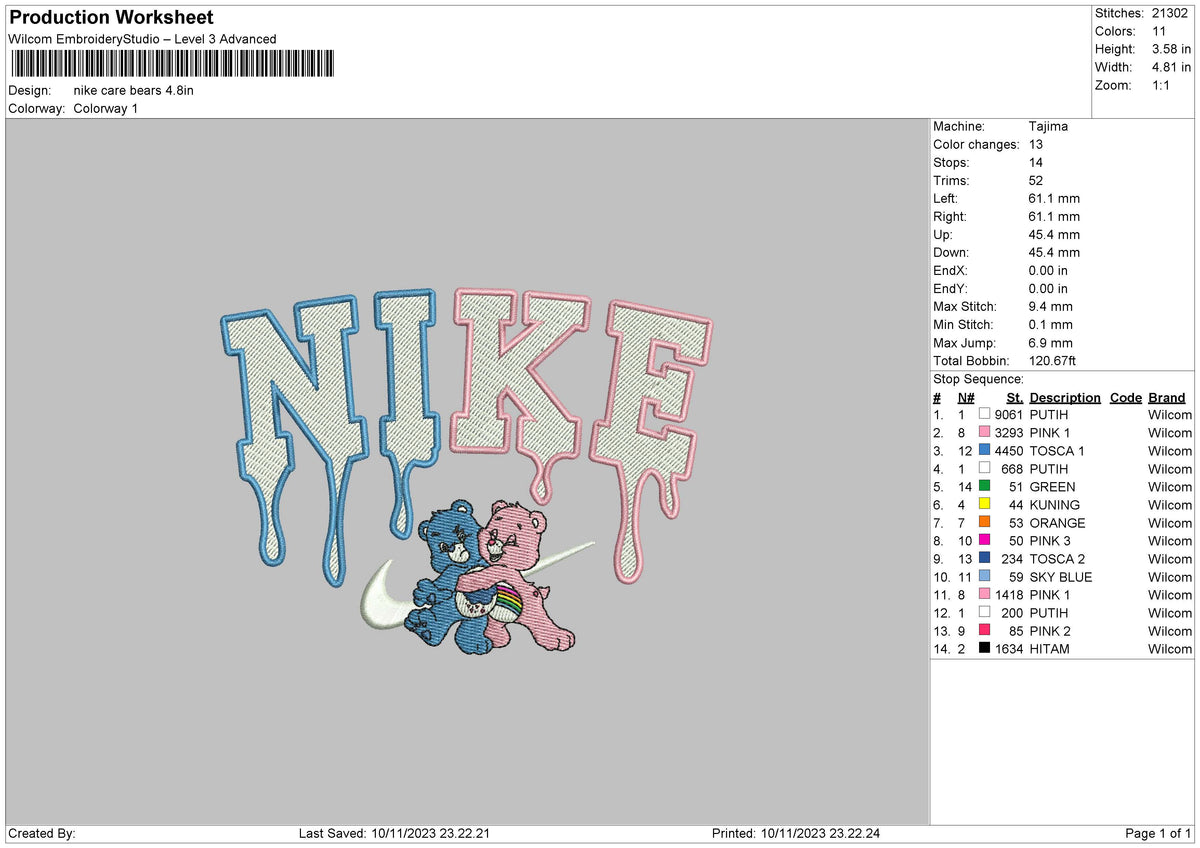1200x848 pixels.
Task: Click the Colorway 1 label
Action: 106,110
